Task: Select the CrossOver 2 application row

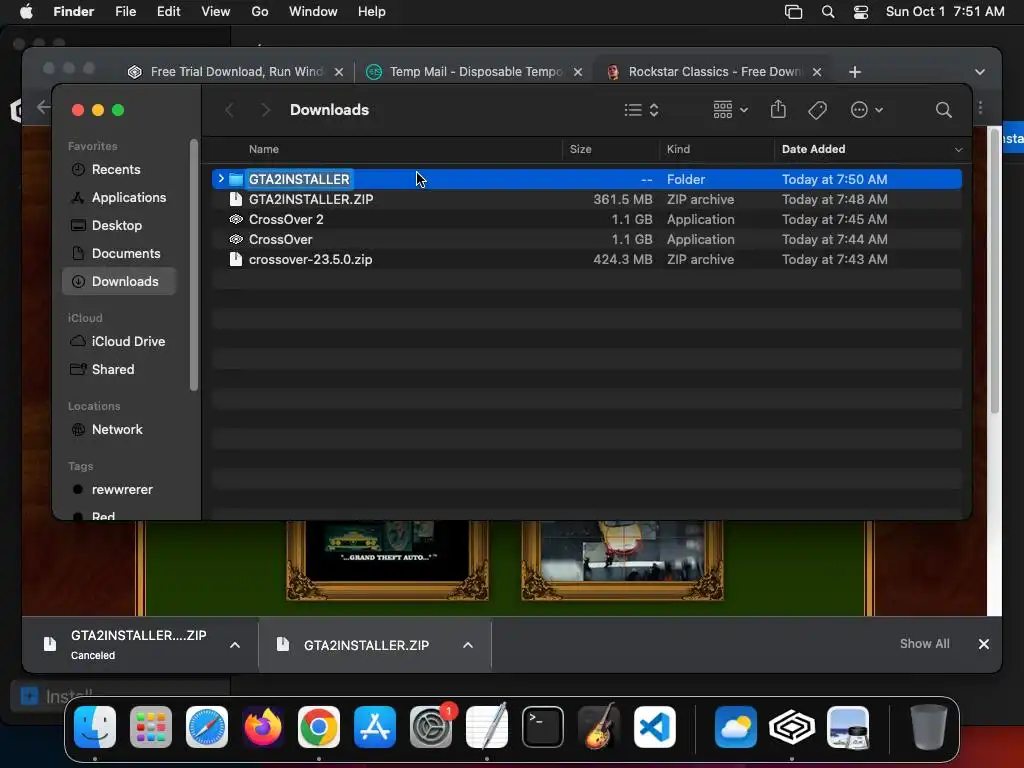Action: click(586, 219)
